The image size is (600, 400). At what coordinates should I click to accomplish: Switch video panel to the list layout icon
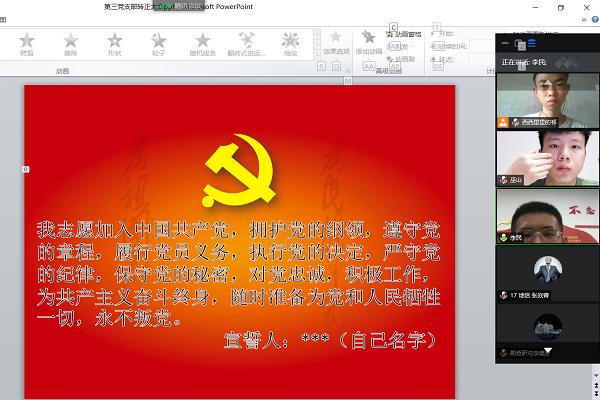pyautogui.click(x=531, y=44)
